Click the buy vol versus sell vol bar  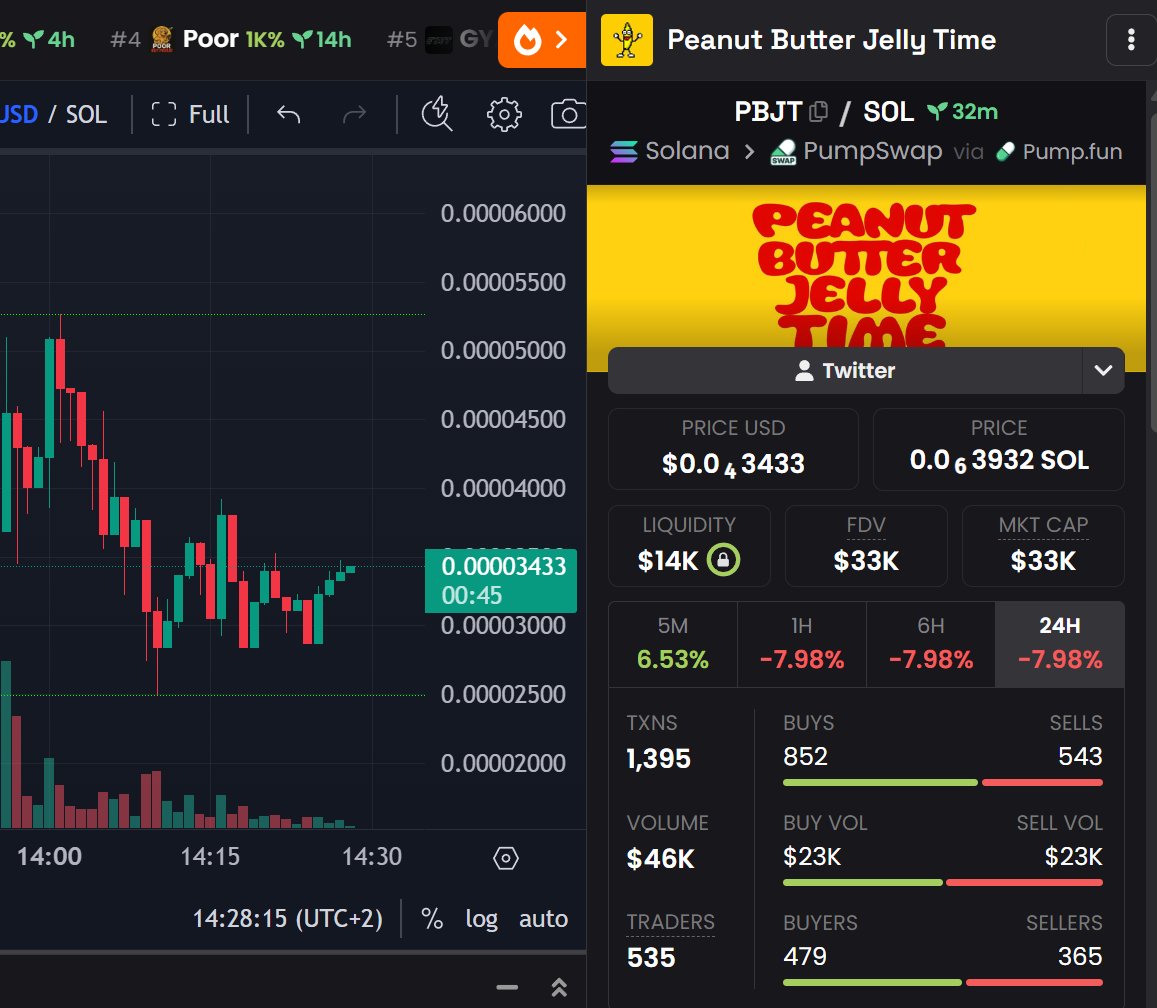pos(942,883)
